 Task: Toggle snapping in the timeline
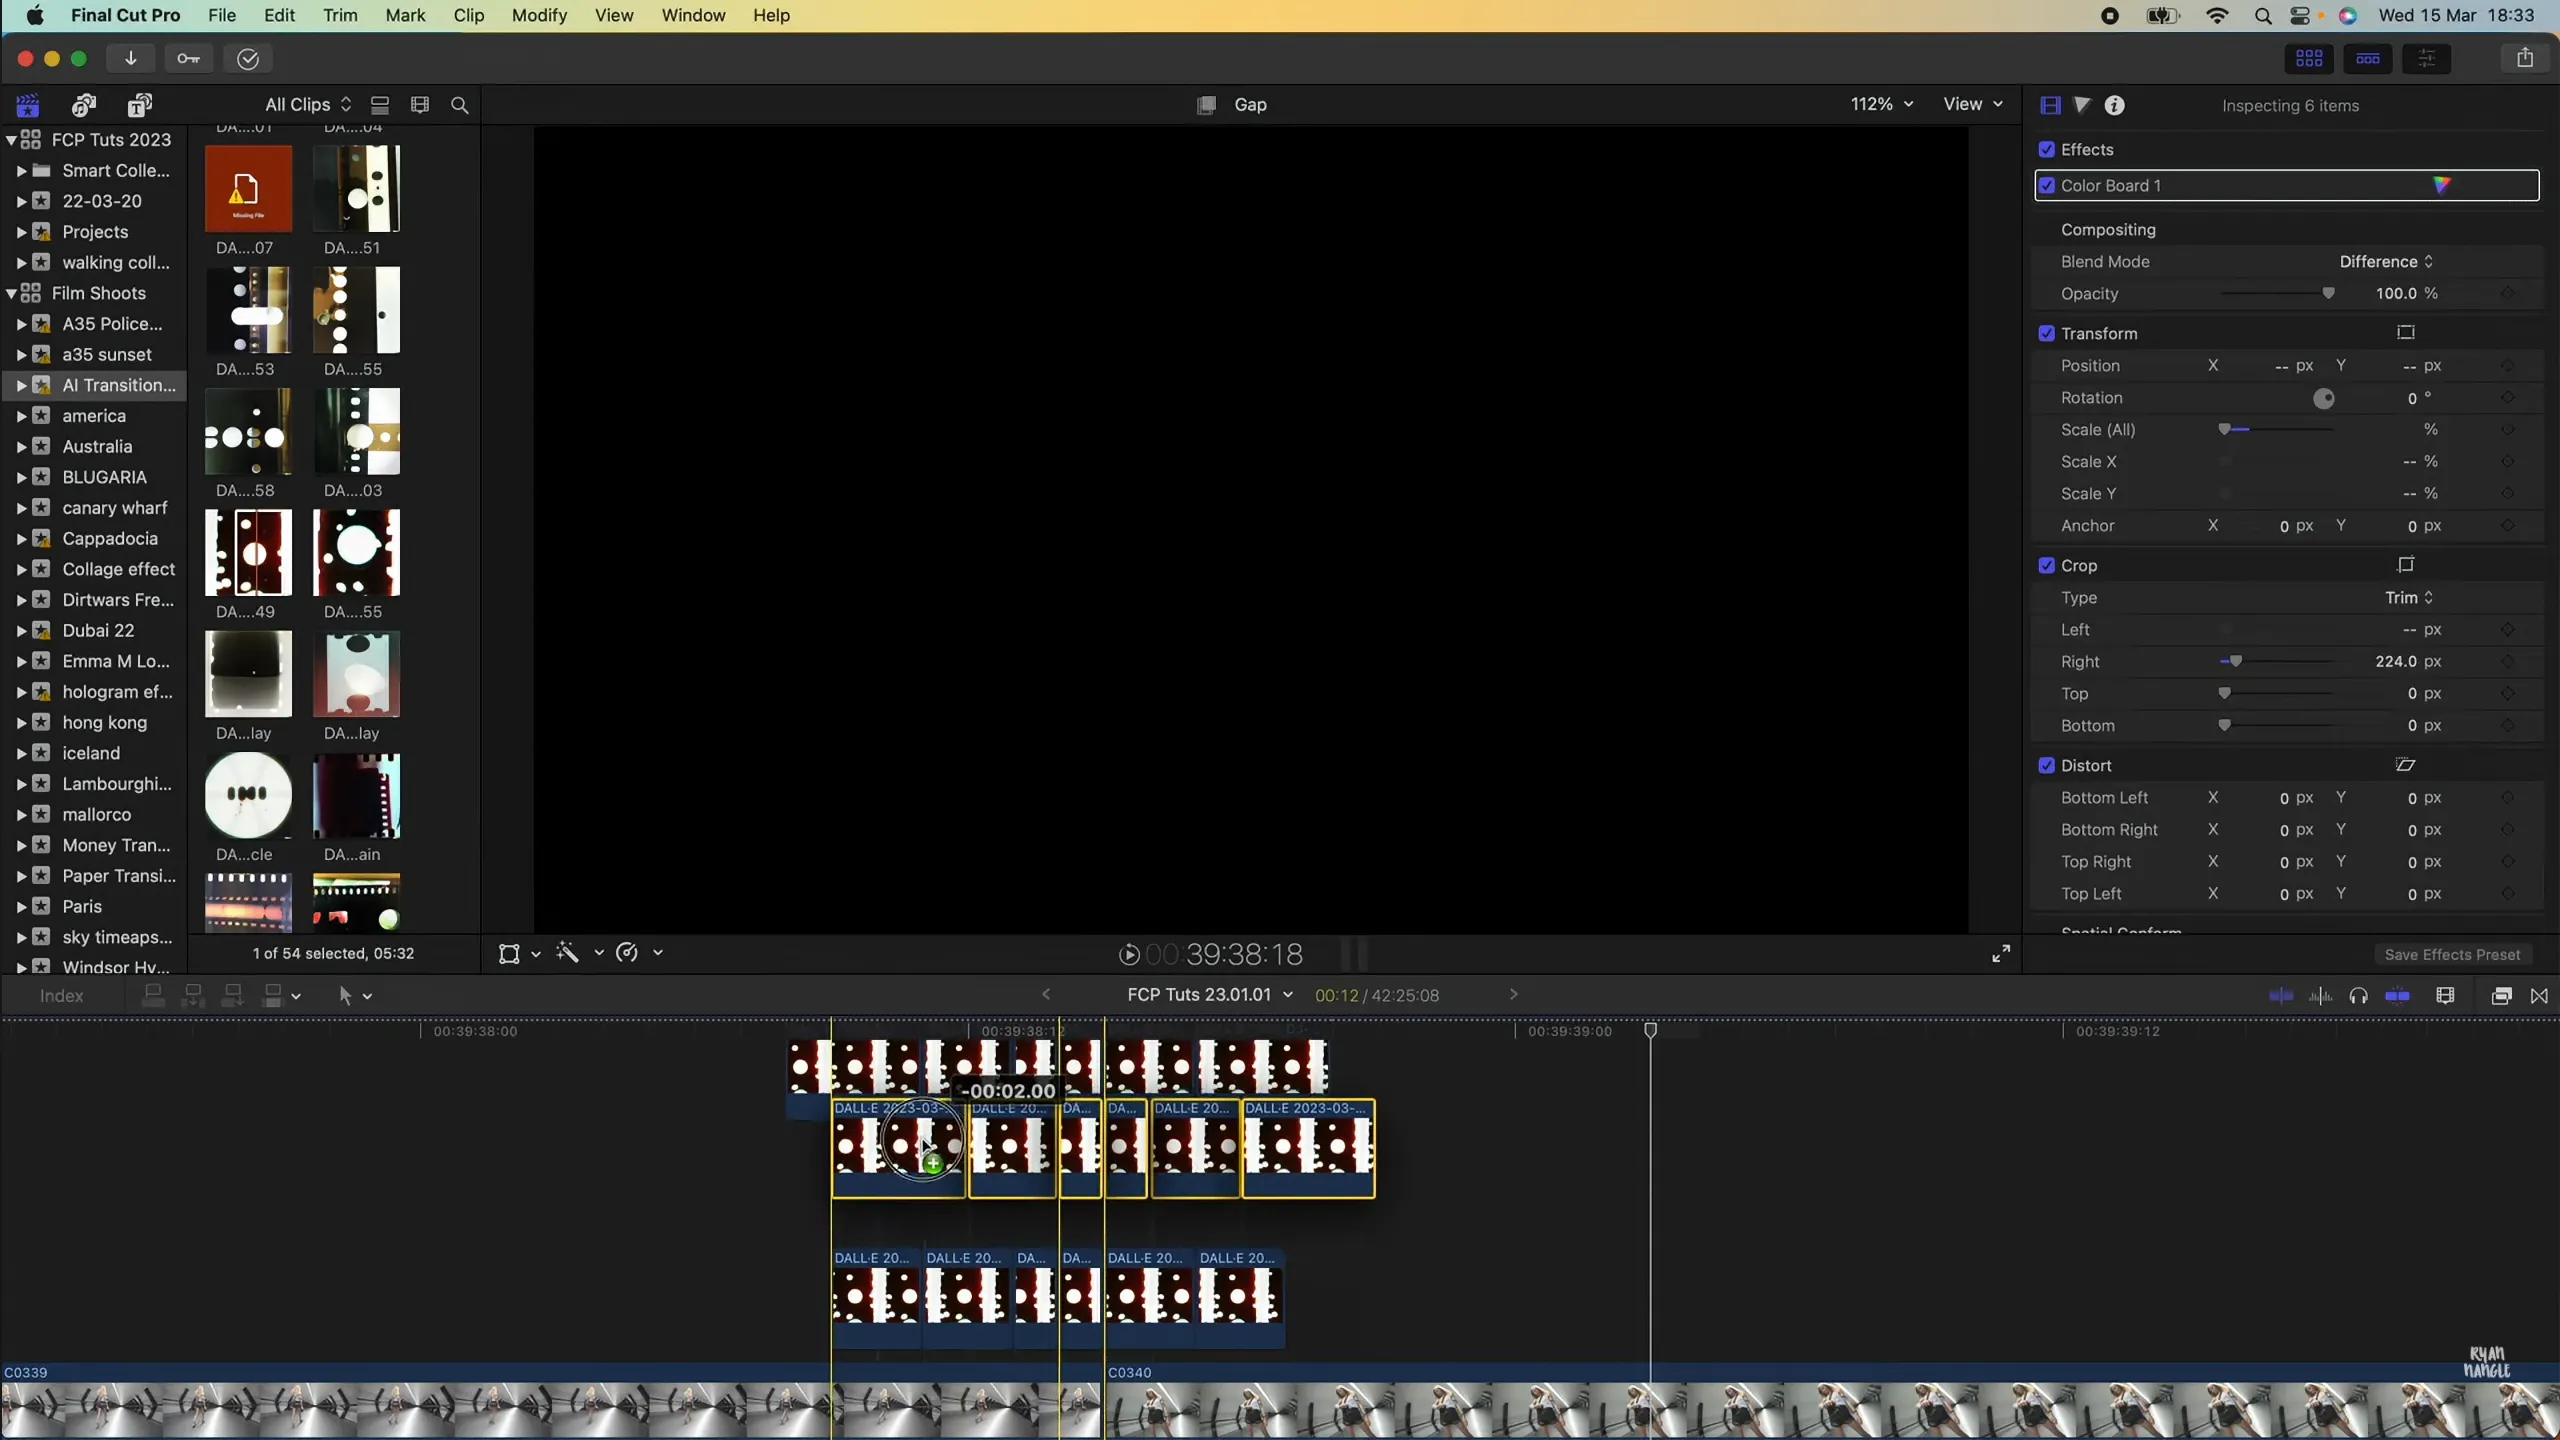coord(2398,996)
